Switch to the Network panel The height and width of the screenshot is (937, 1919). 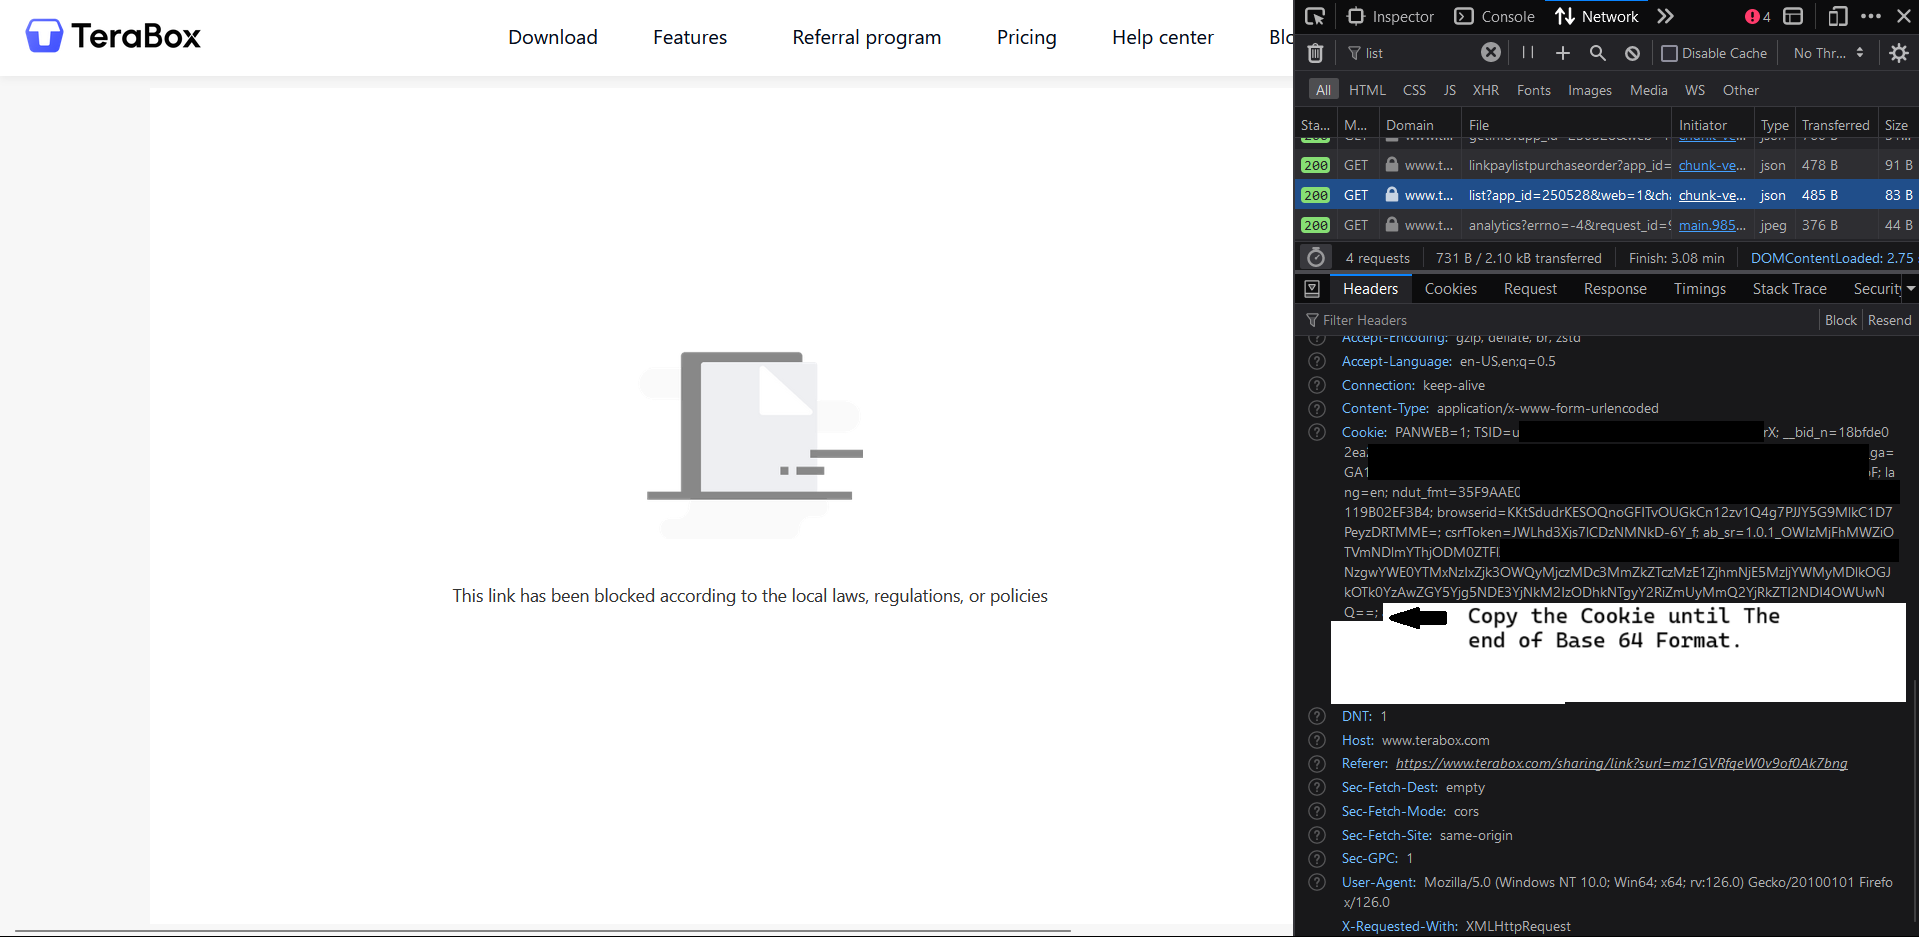[x=1597, y=16]
